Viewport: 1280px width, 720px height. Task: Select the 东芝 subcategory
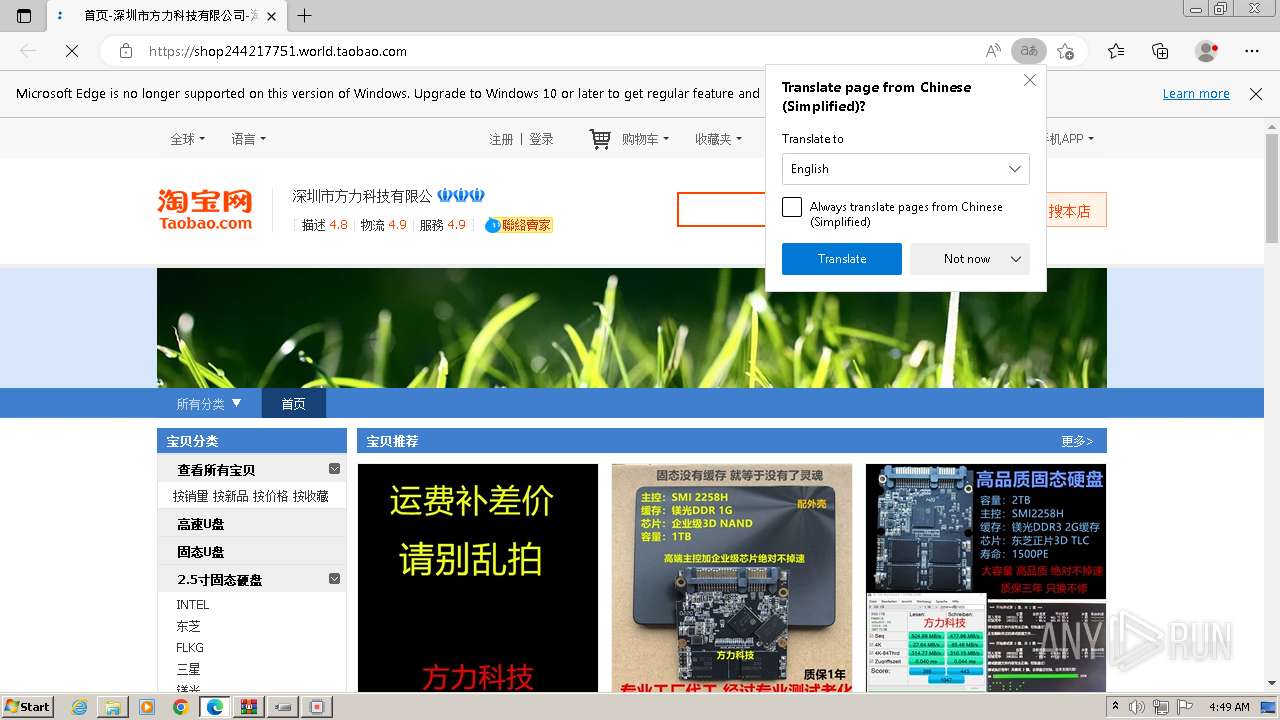[189, 626]
